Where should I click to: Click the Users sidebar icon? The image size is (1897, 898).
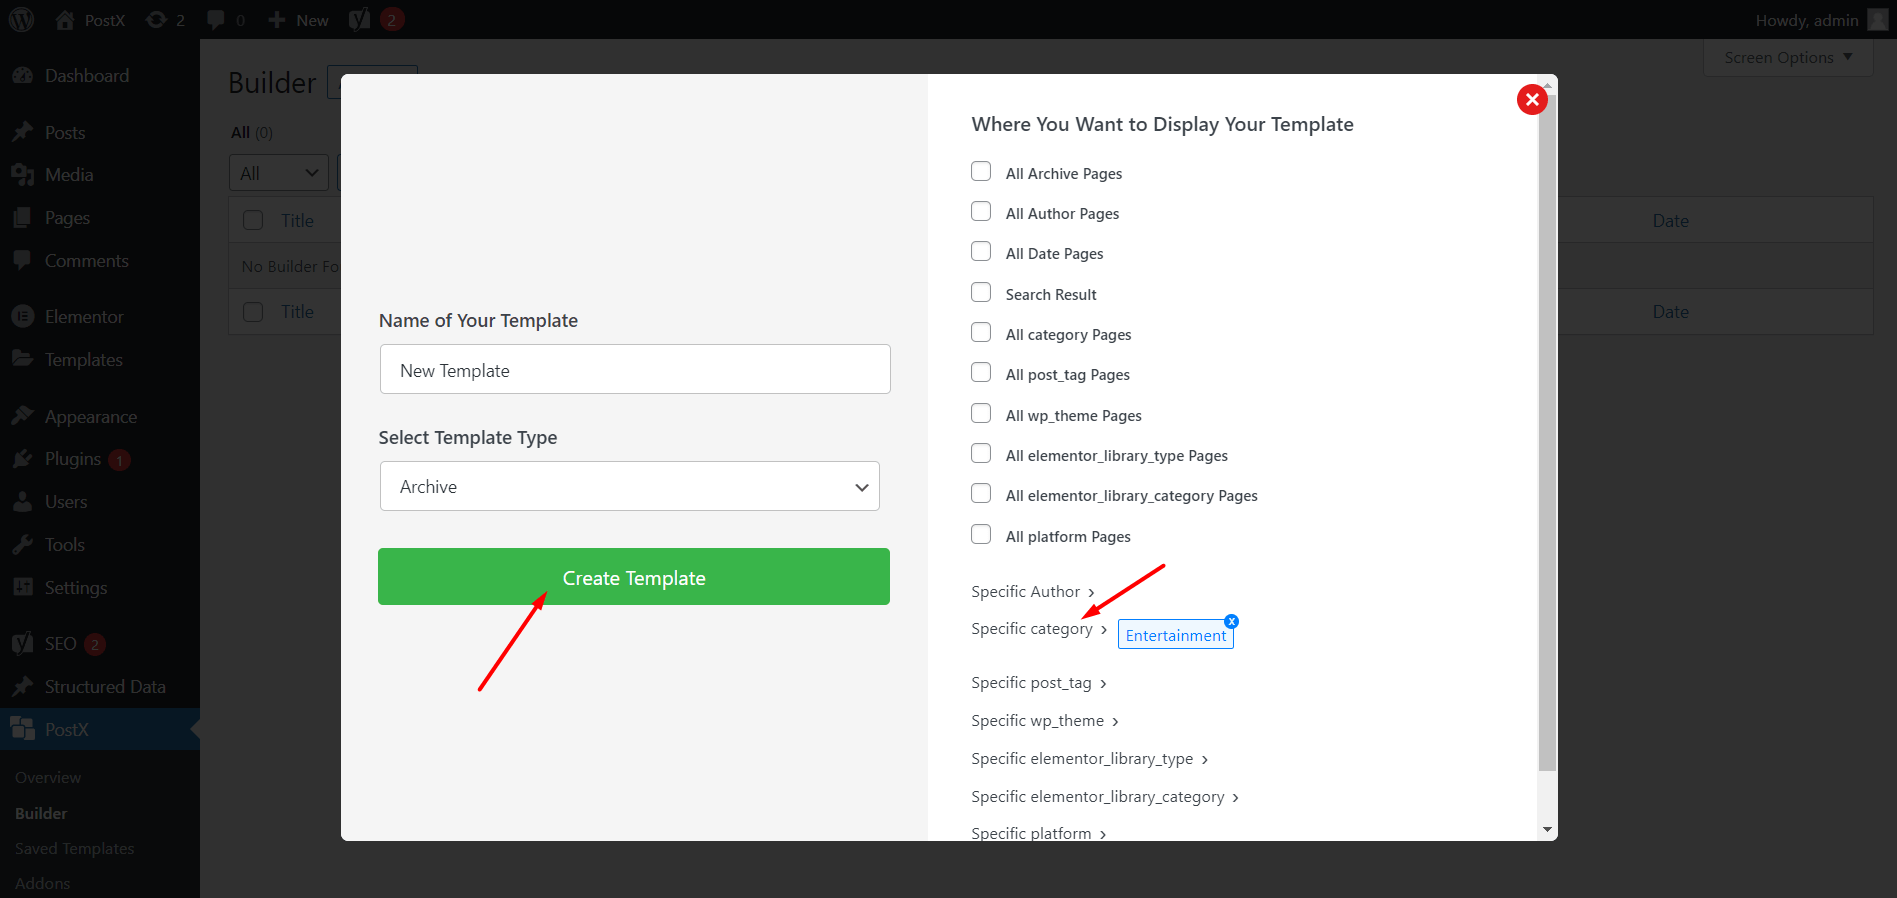pos(22,502)
